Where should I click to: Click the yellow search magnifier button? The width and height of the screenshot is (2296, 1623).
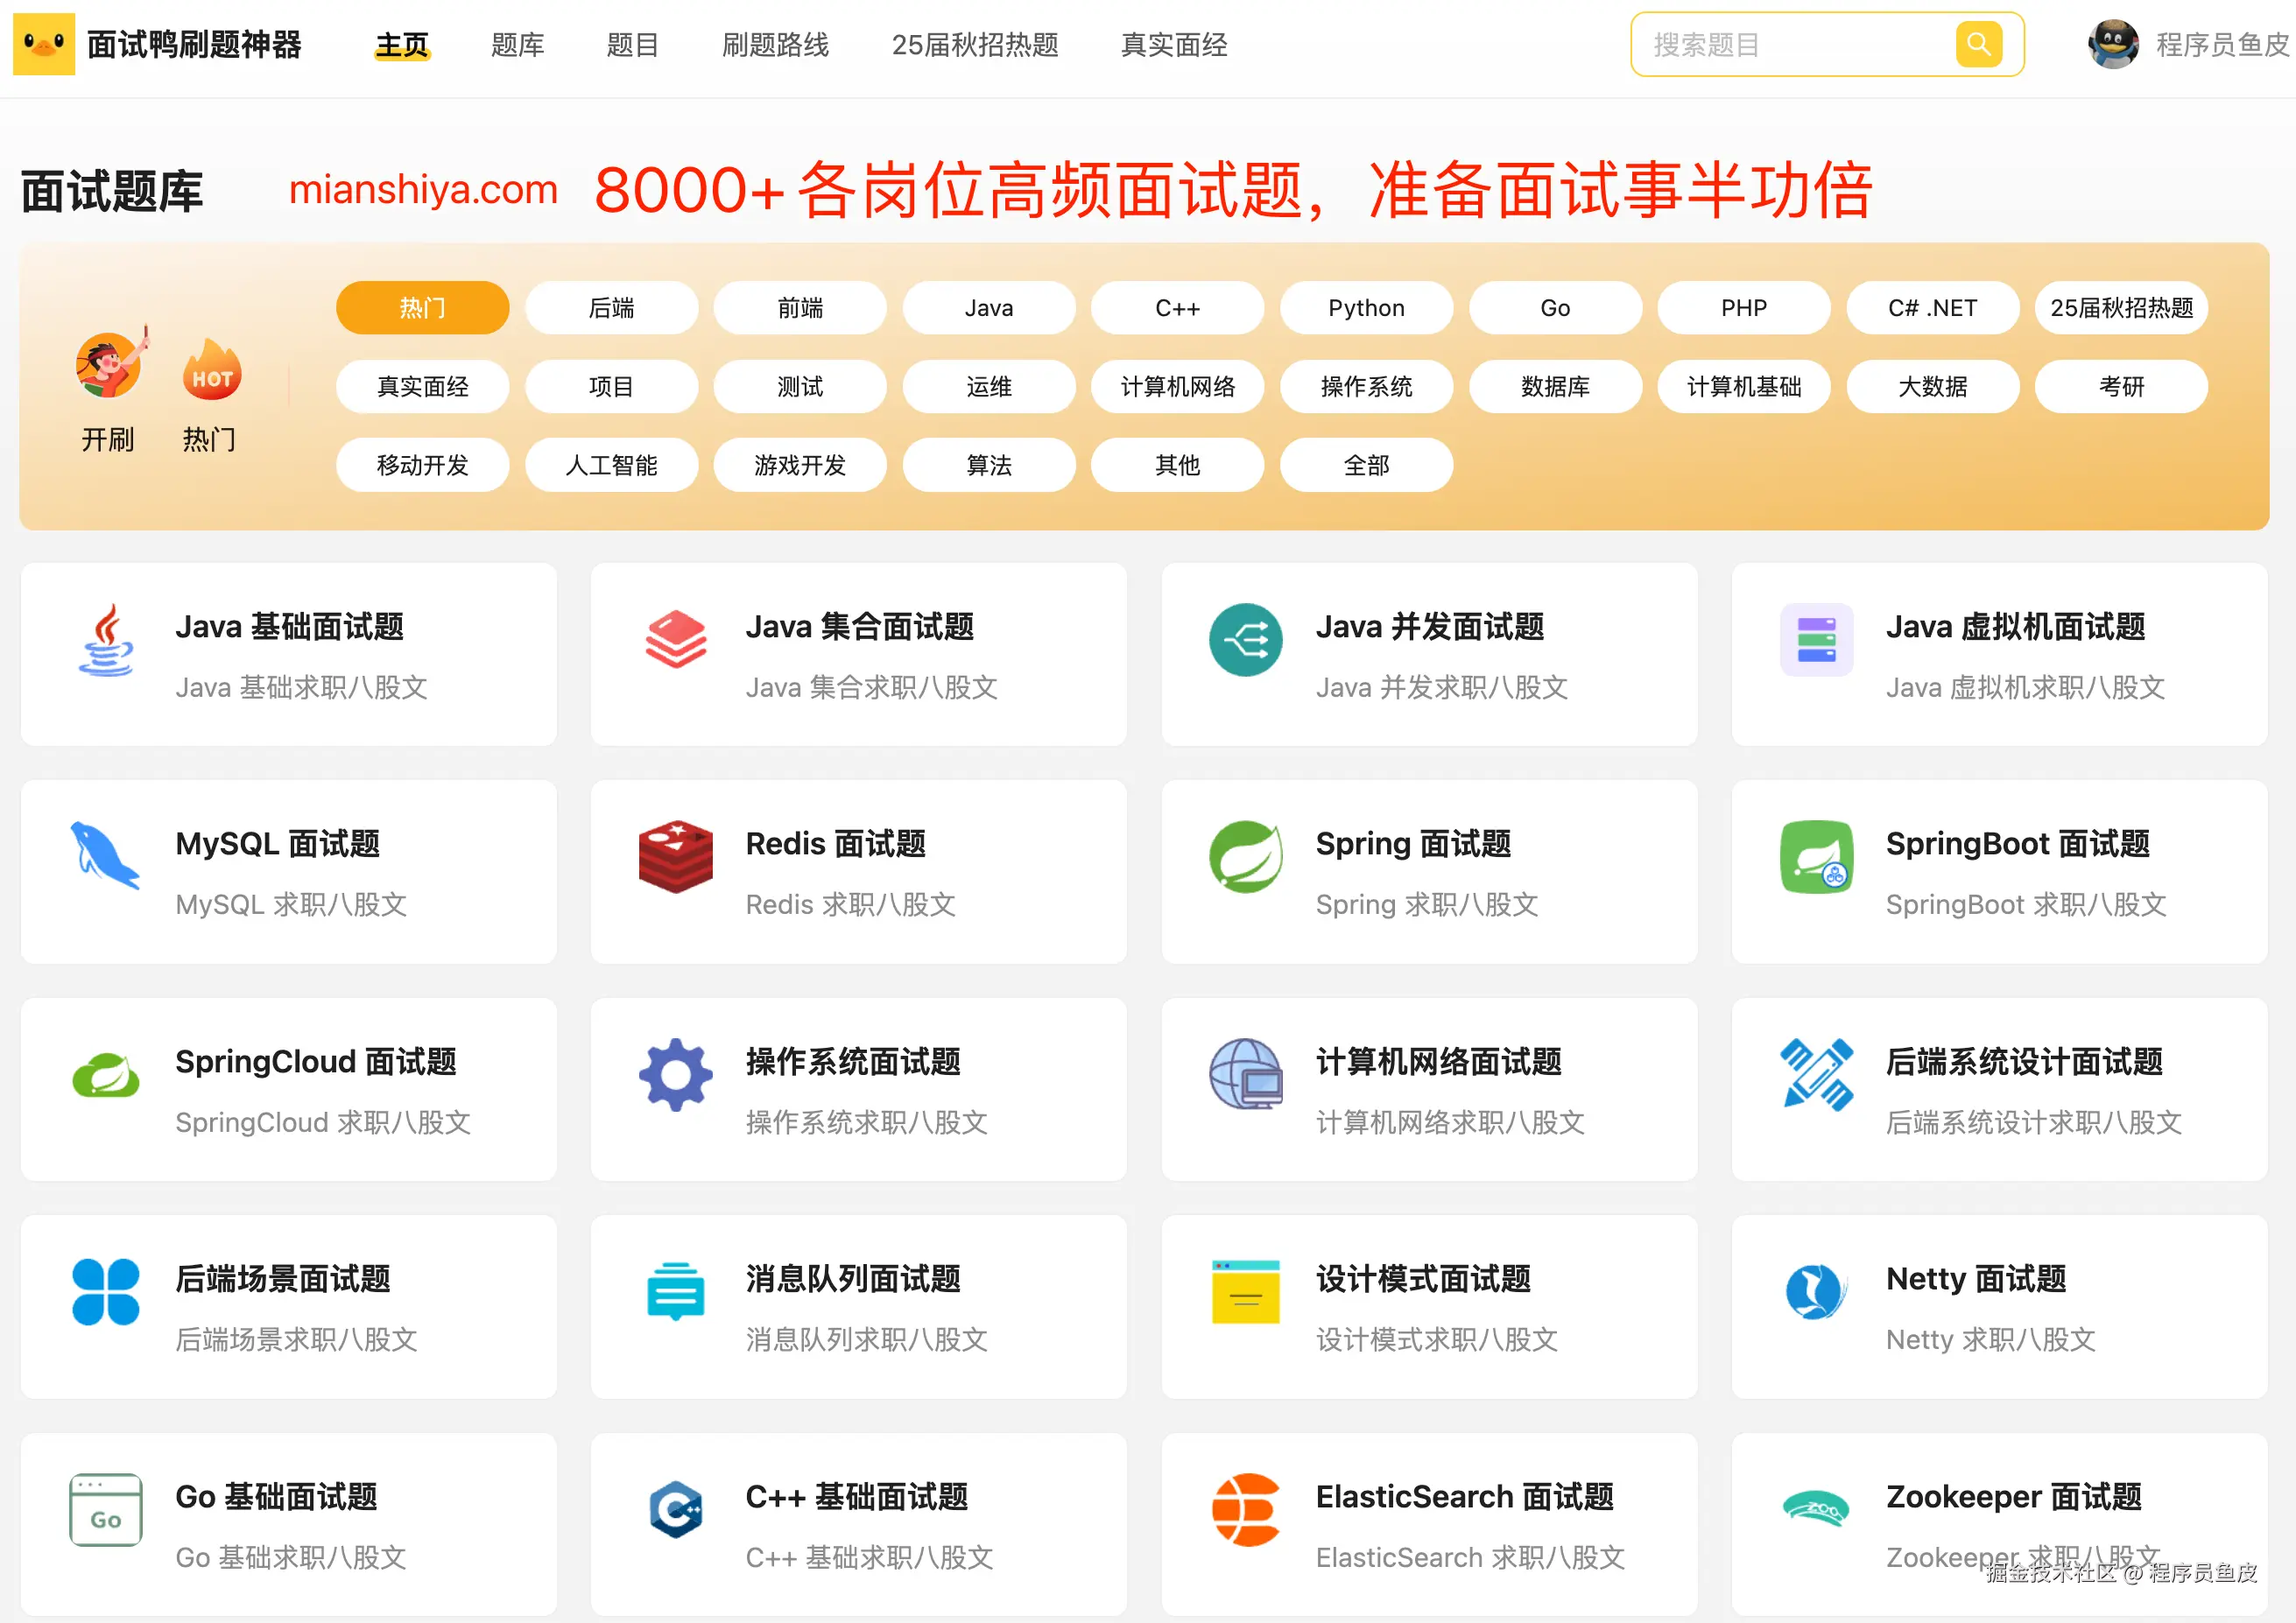click(1977, 44)
